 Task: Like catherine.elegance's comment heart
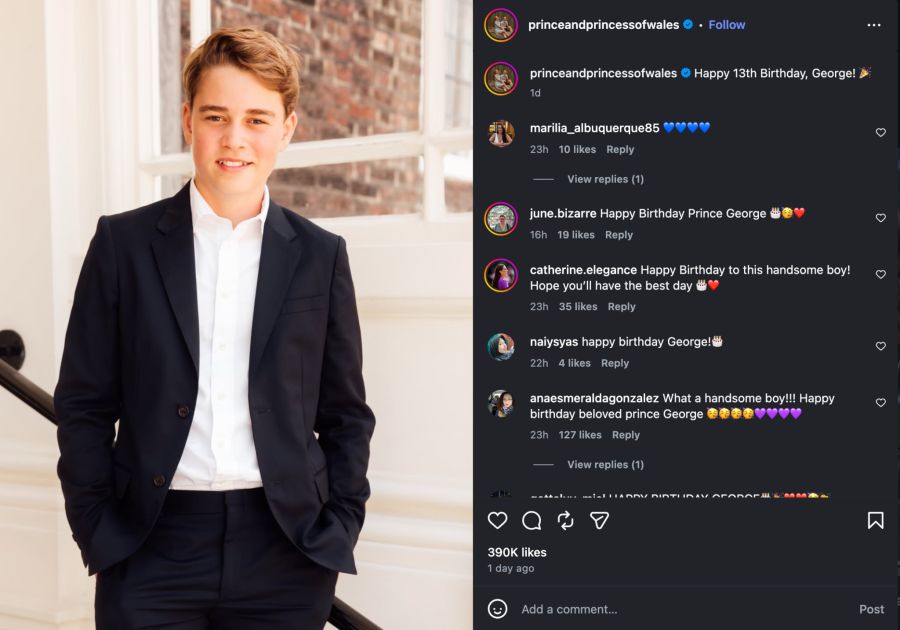(880, 275)
